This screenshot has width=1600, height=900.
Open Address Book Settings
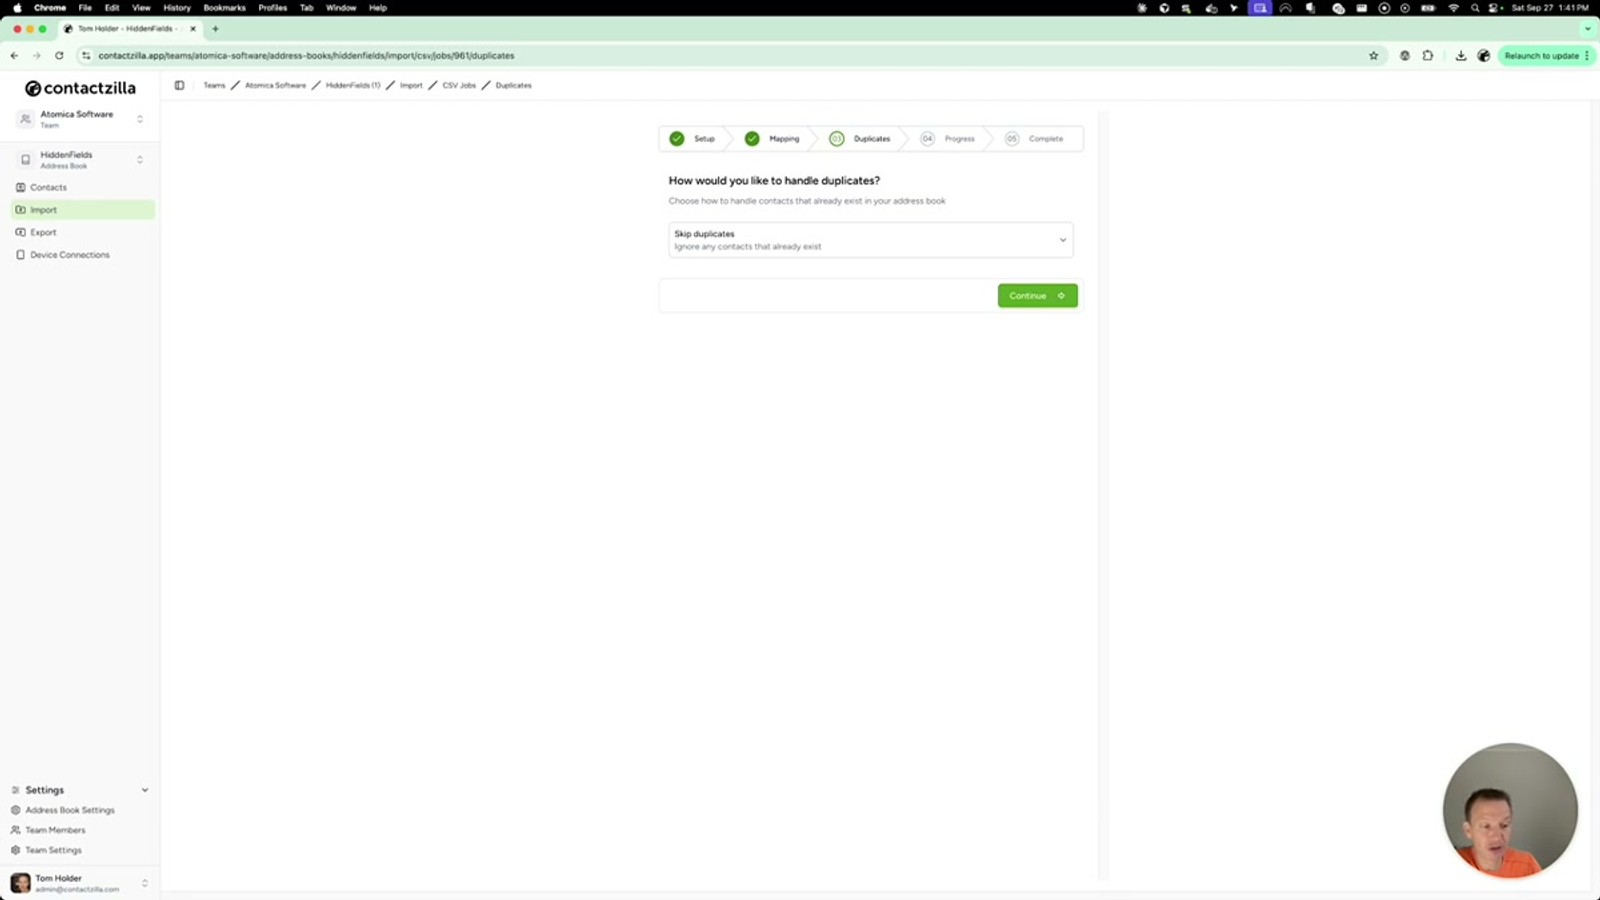(x=70, y=810)
